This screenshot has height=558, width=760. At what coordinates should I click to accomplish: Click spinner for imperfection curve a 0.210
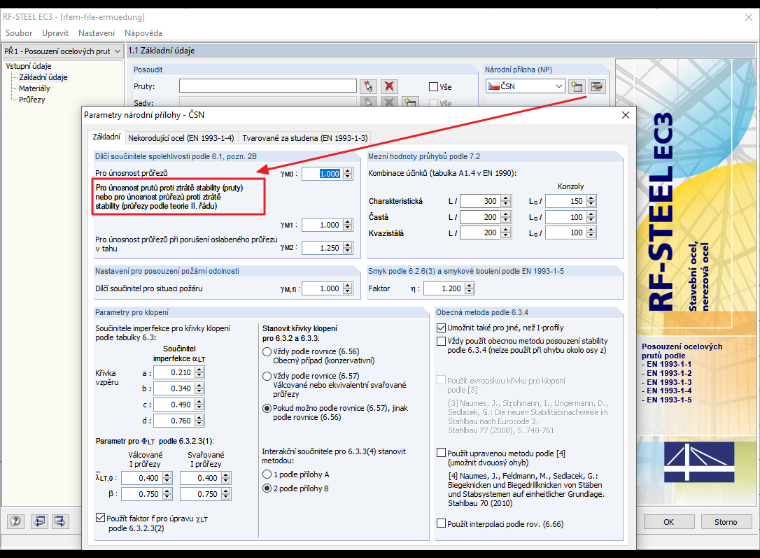tap(199, 372)
